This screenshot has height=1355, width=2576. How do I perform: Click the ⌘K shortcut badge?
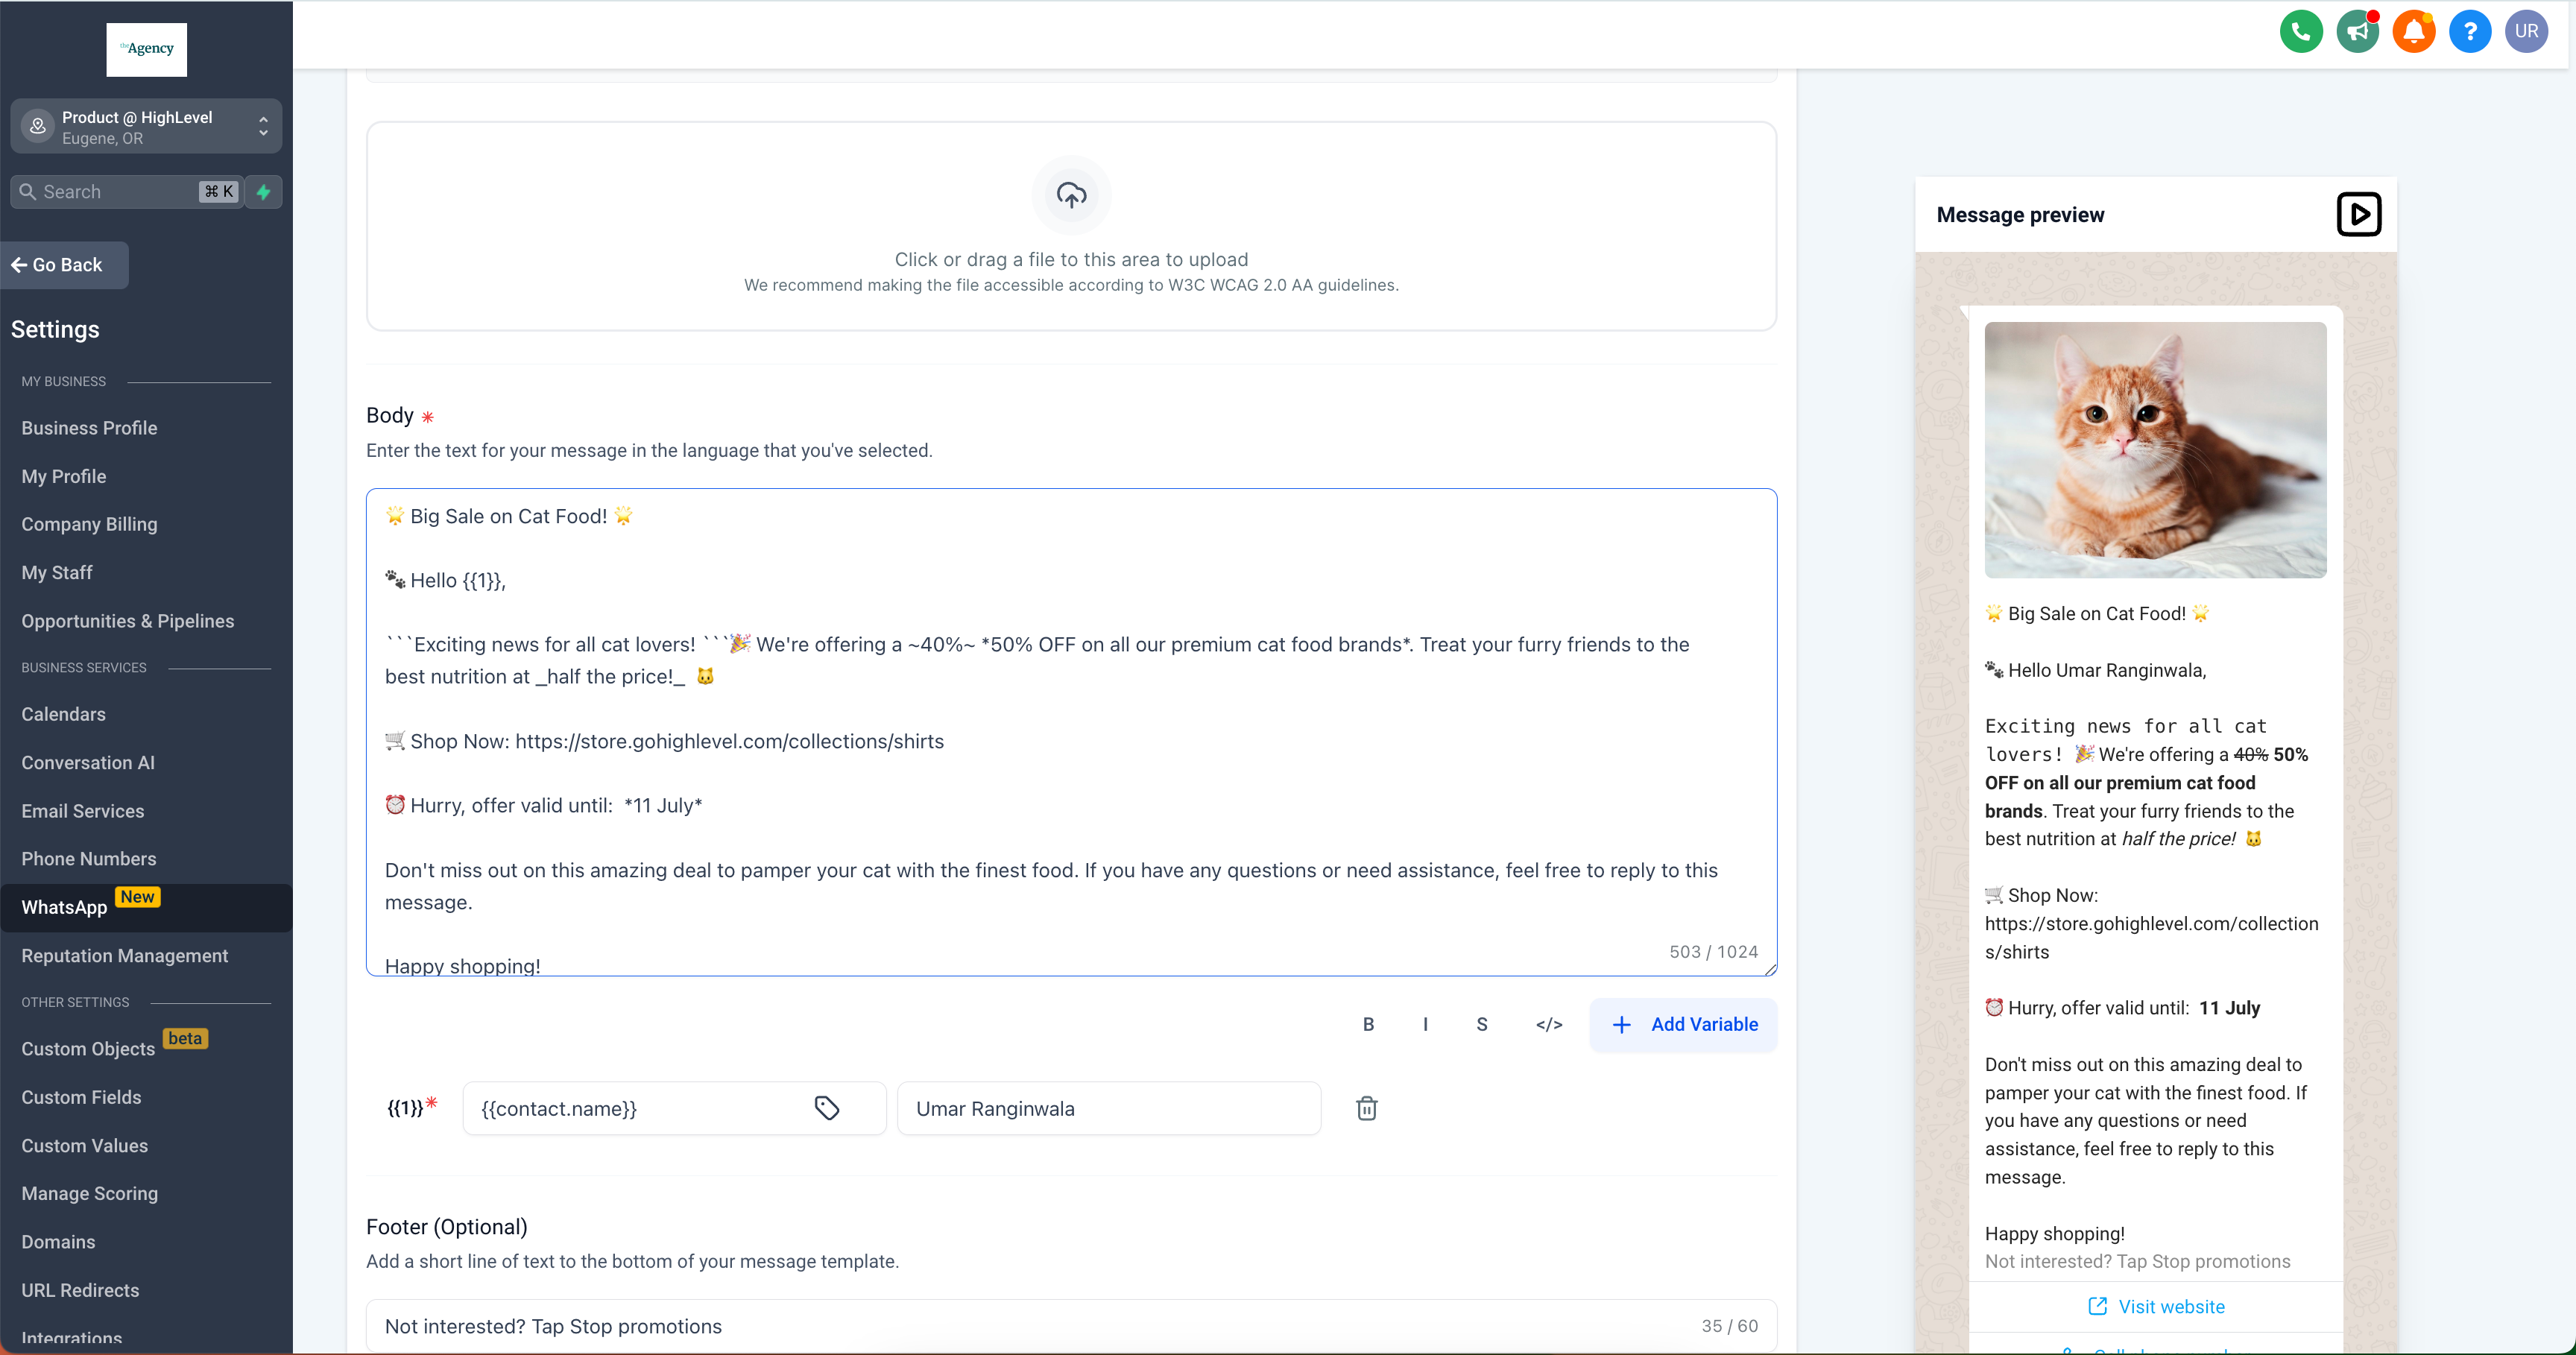[x=219, y=192]
